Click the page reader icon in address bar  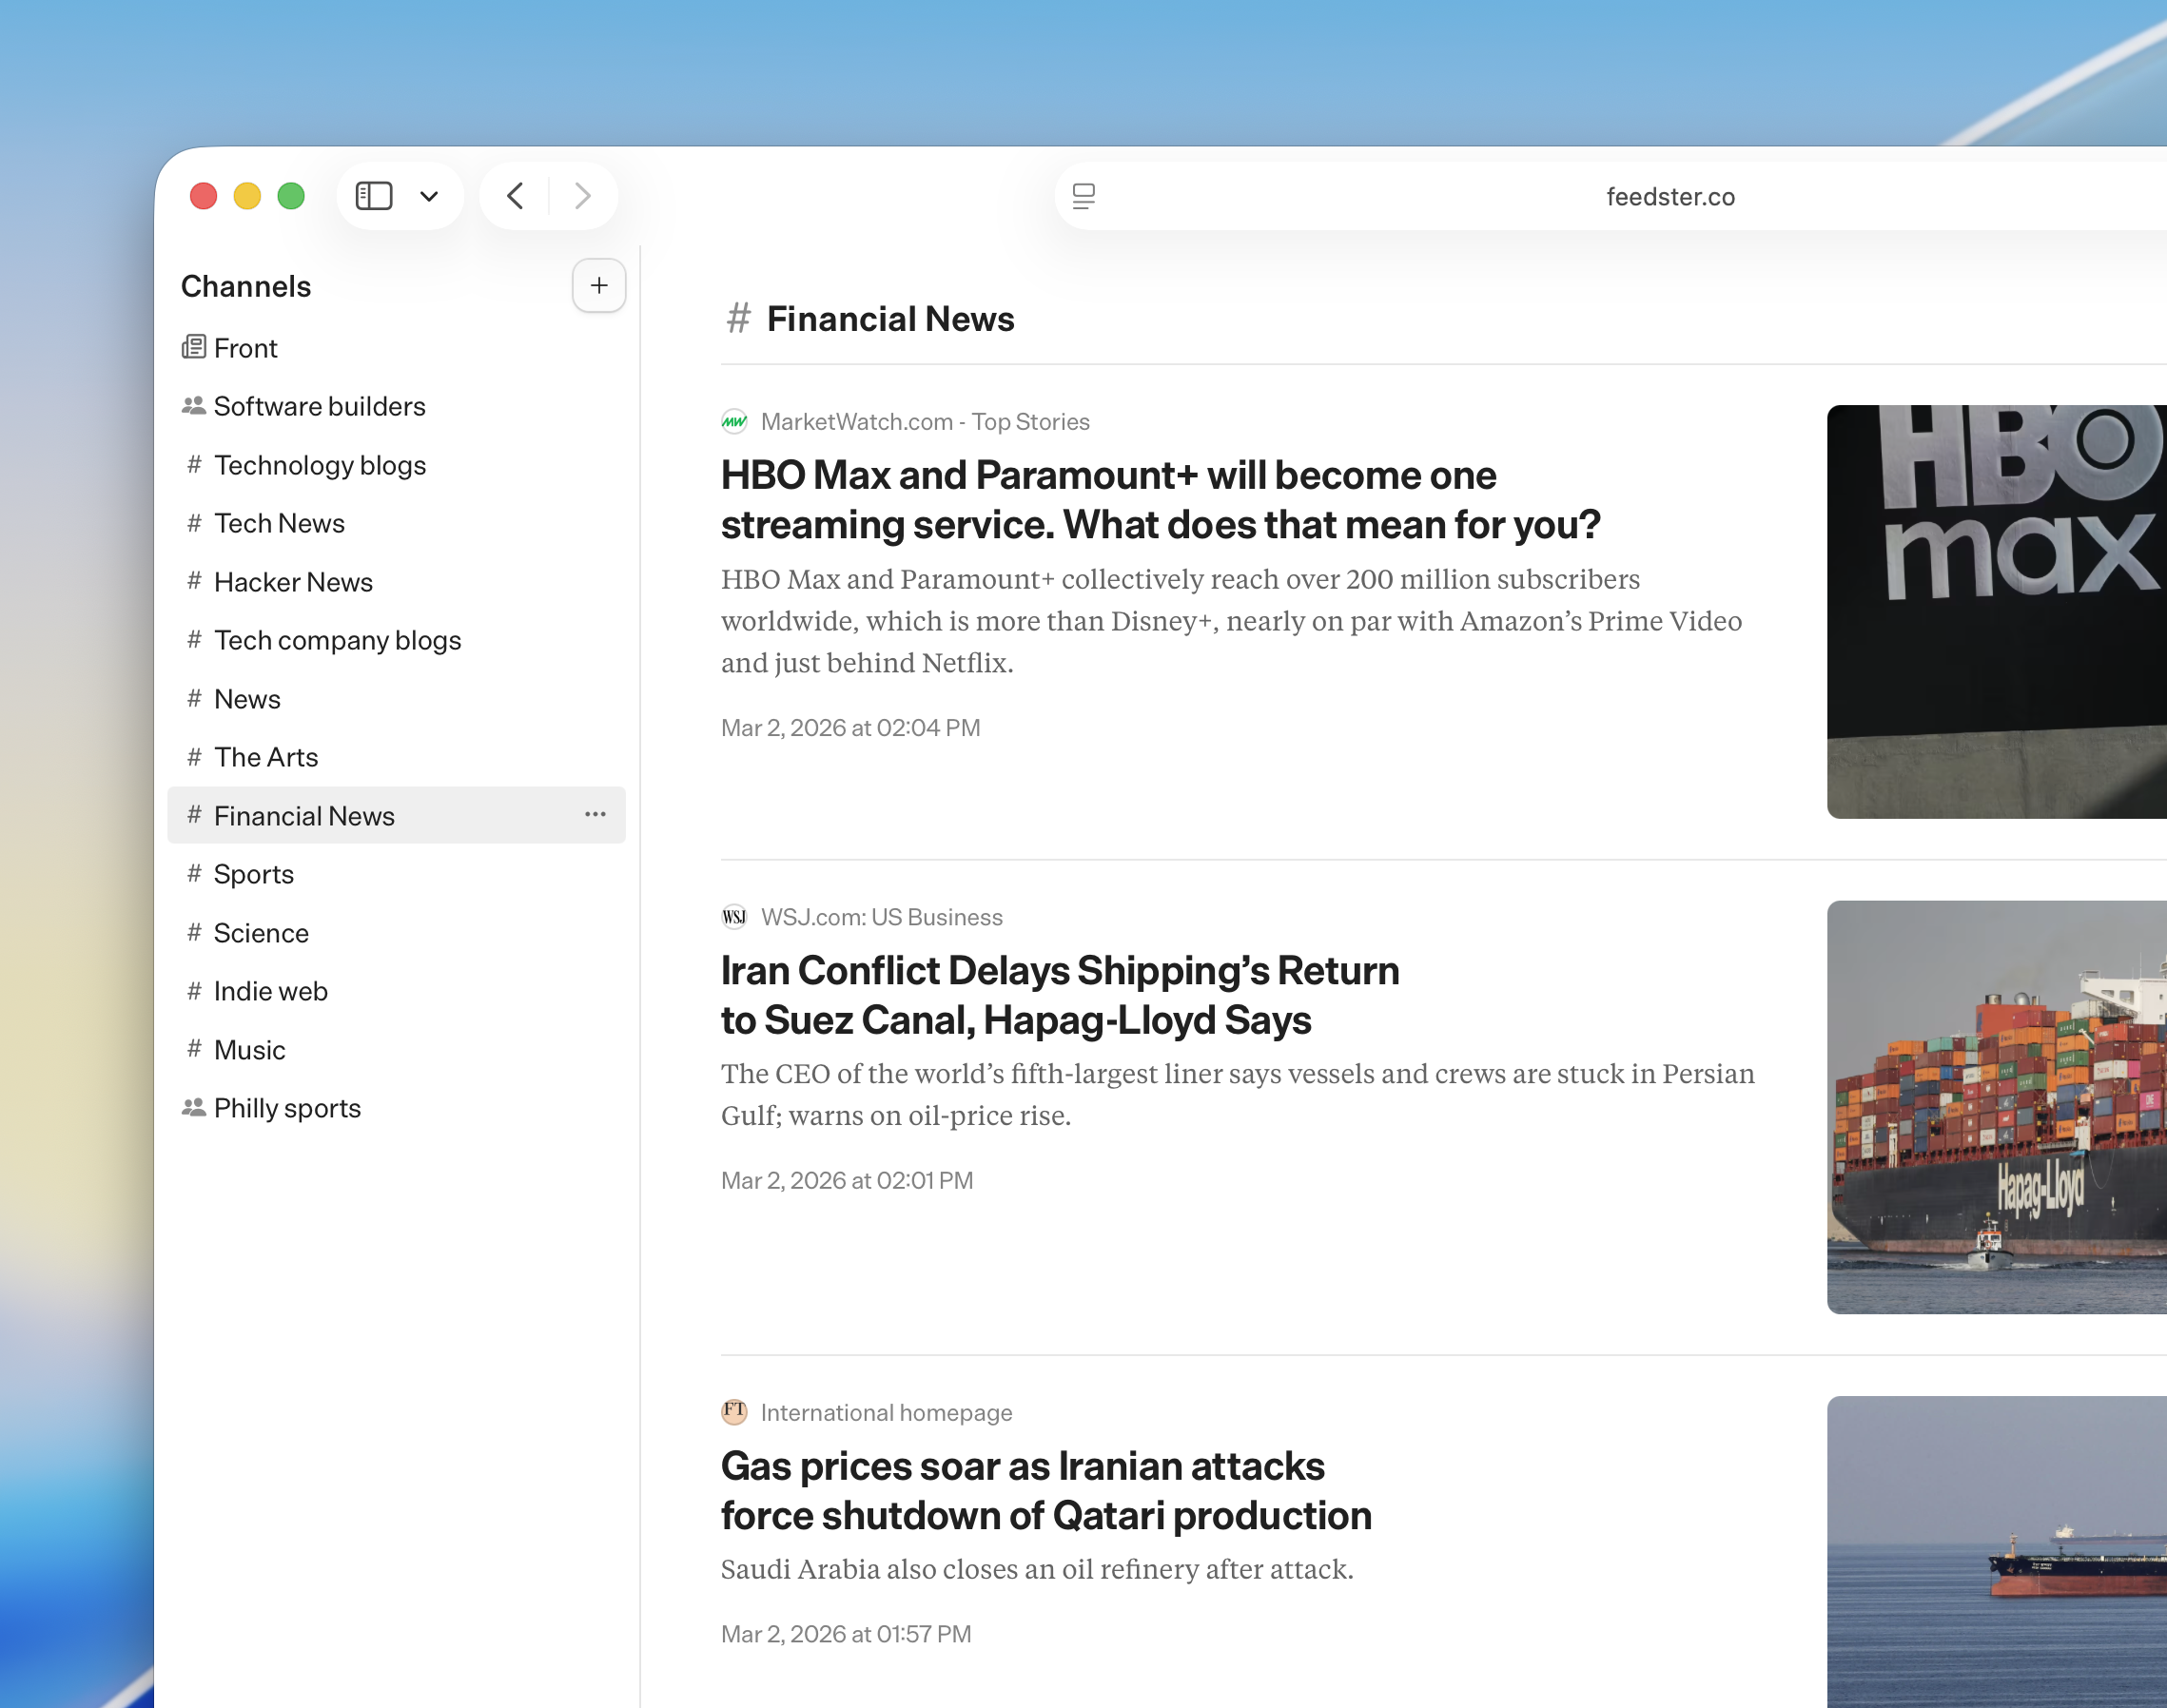[1084, 196]
